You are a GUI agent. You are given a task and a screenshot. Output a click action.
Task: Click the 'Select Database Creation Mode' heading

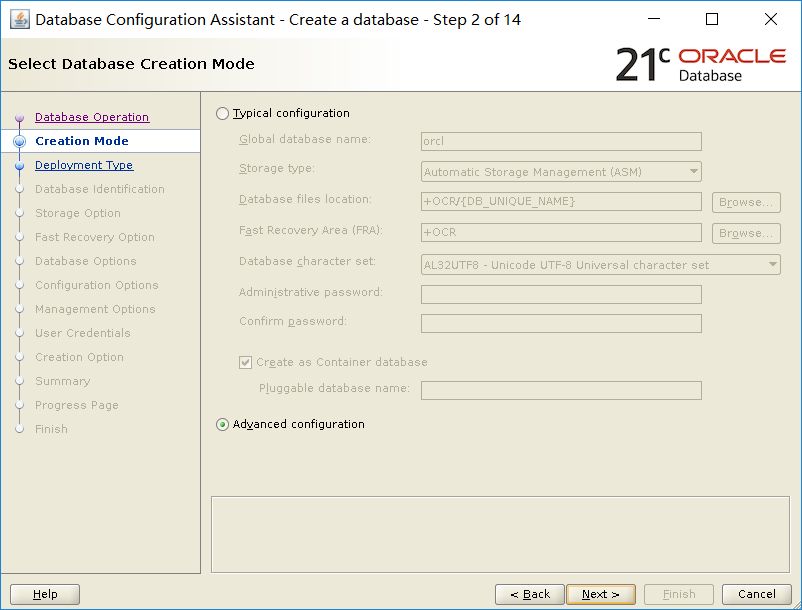[131, 64]
